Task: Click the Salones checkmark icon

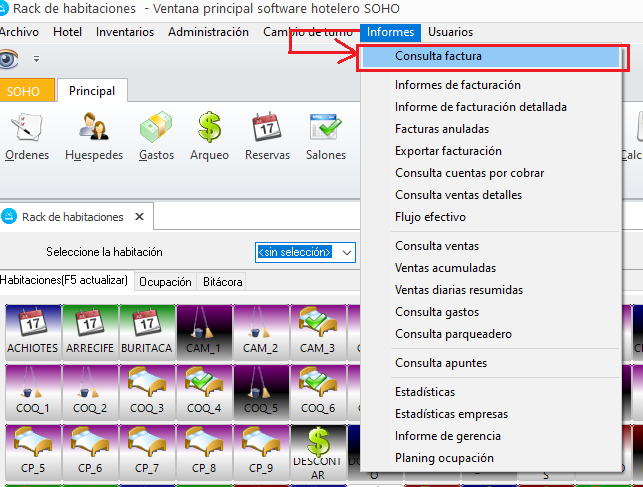Action: pyautogui.click(x=325, y=136)
